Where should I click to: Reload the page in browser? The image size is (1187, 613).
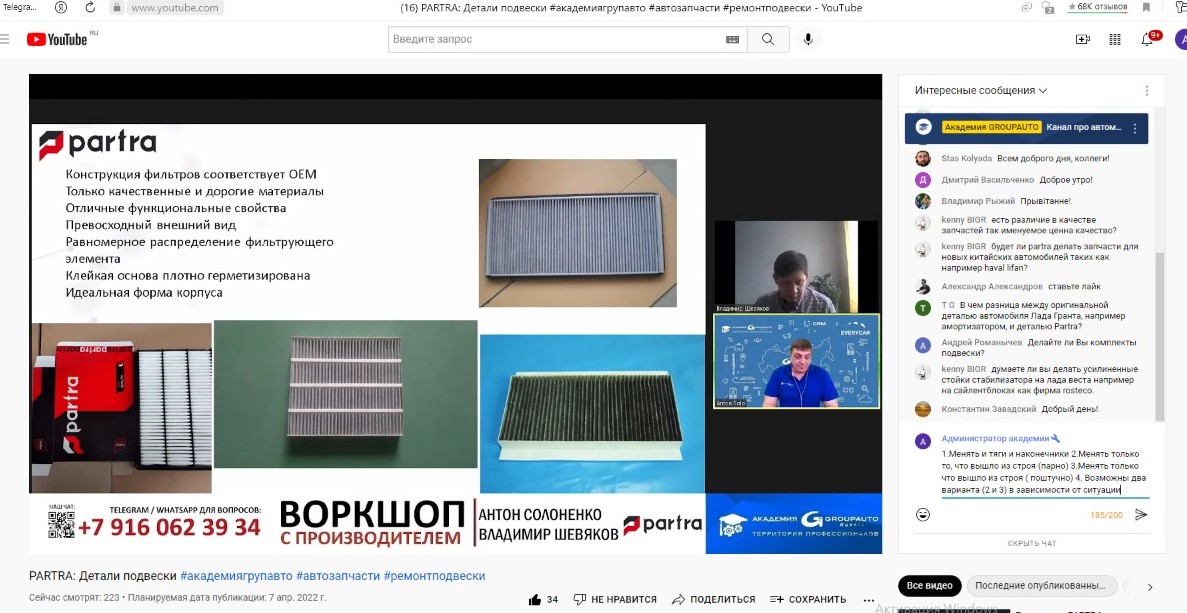pyautogui.click(x=90, y=8)
